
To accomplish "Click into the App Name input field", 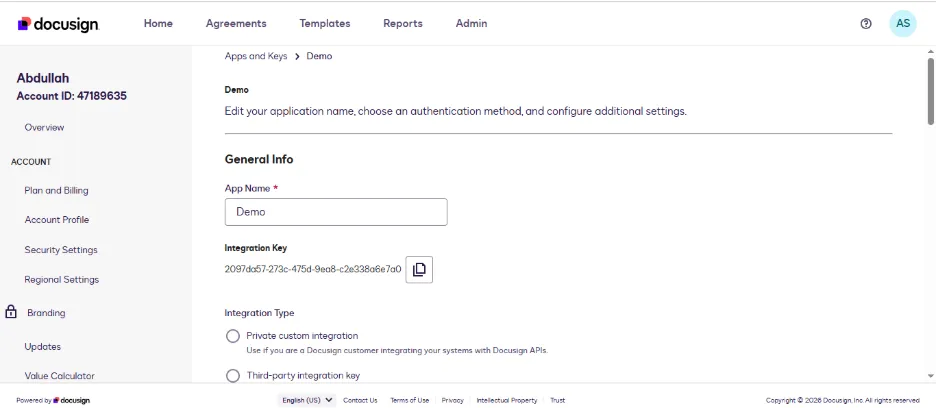I will click(x=336, y=212).
